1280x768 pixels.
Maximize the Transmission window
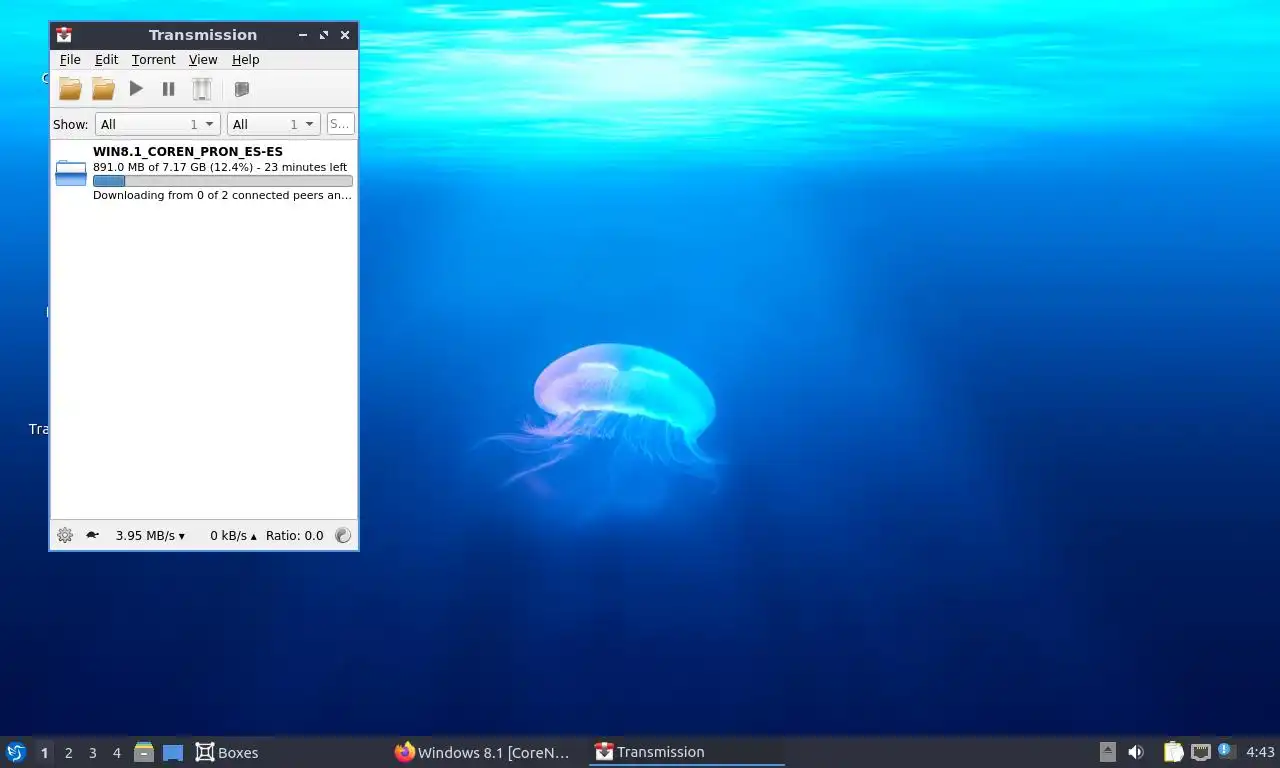point(324,35)
